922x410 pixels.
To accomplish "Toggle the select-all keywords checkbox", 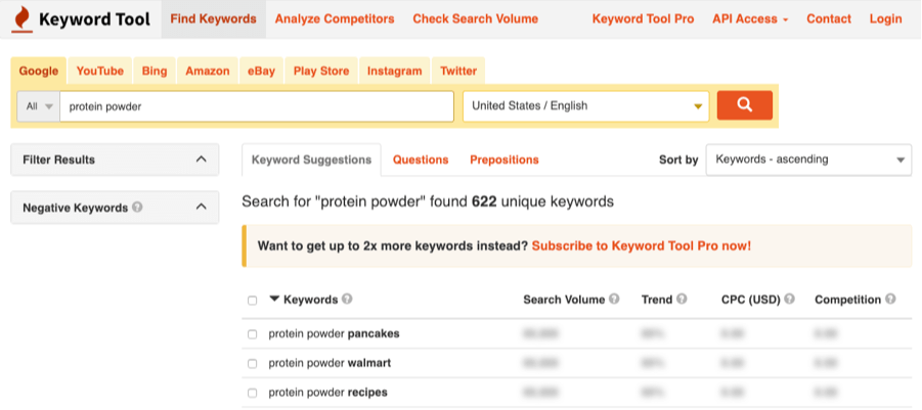I will point(252,300).
